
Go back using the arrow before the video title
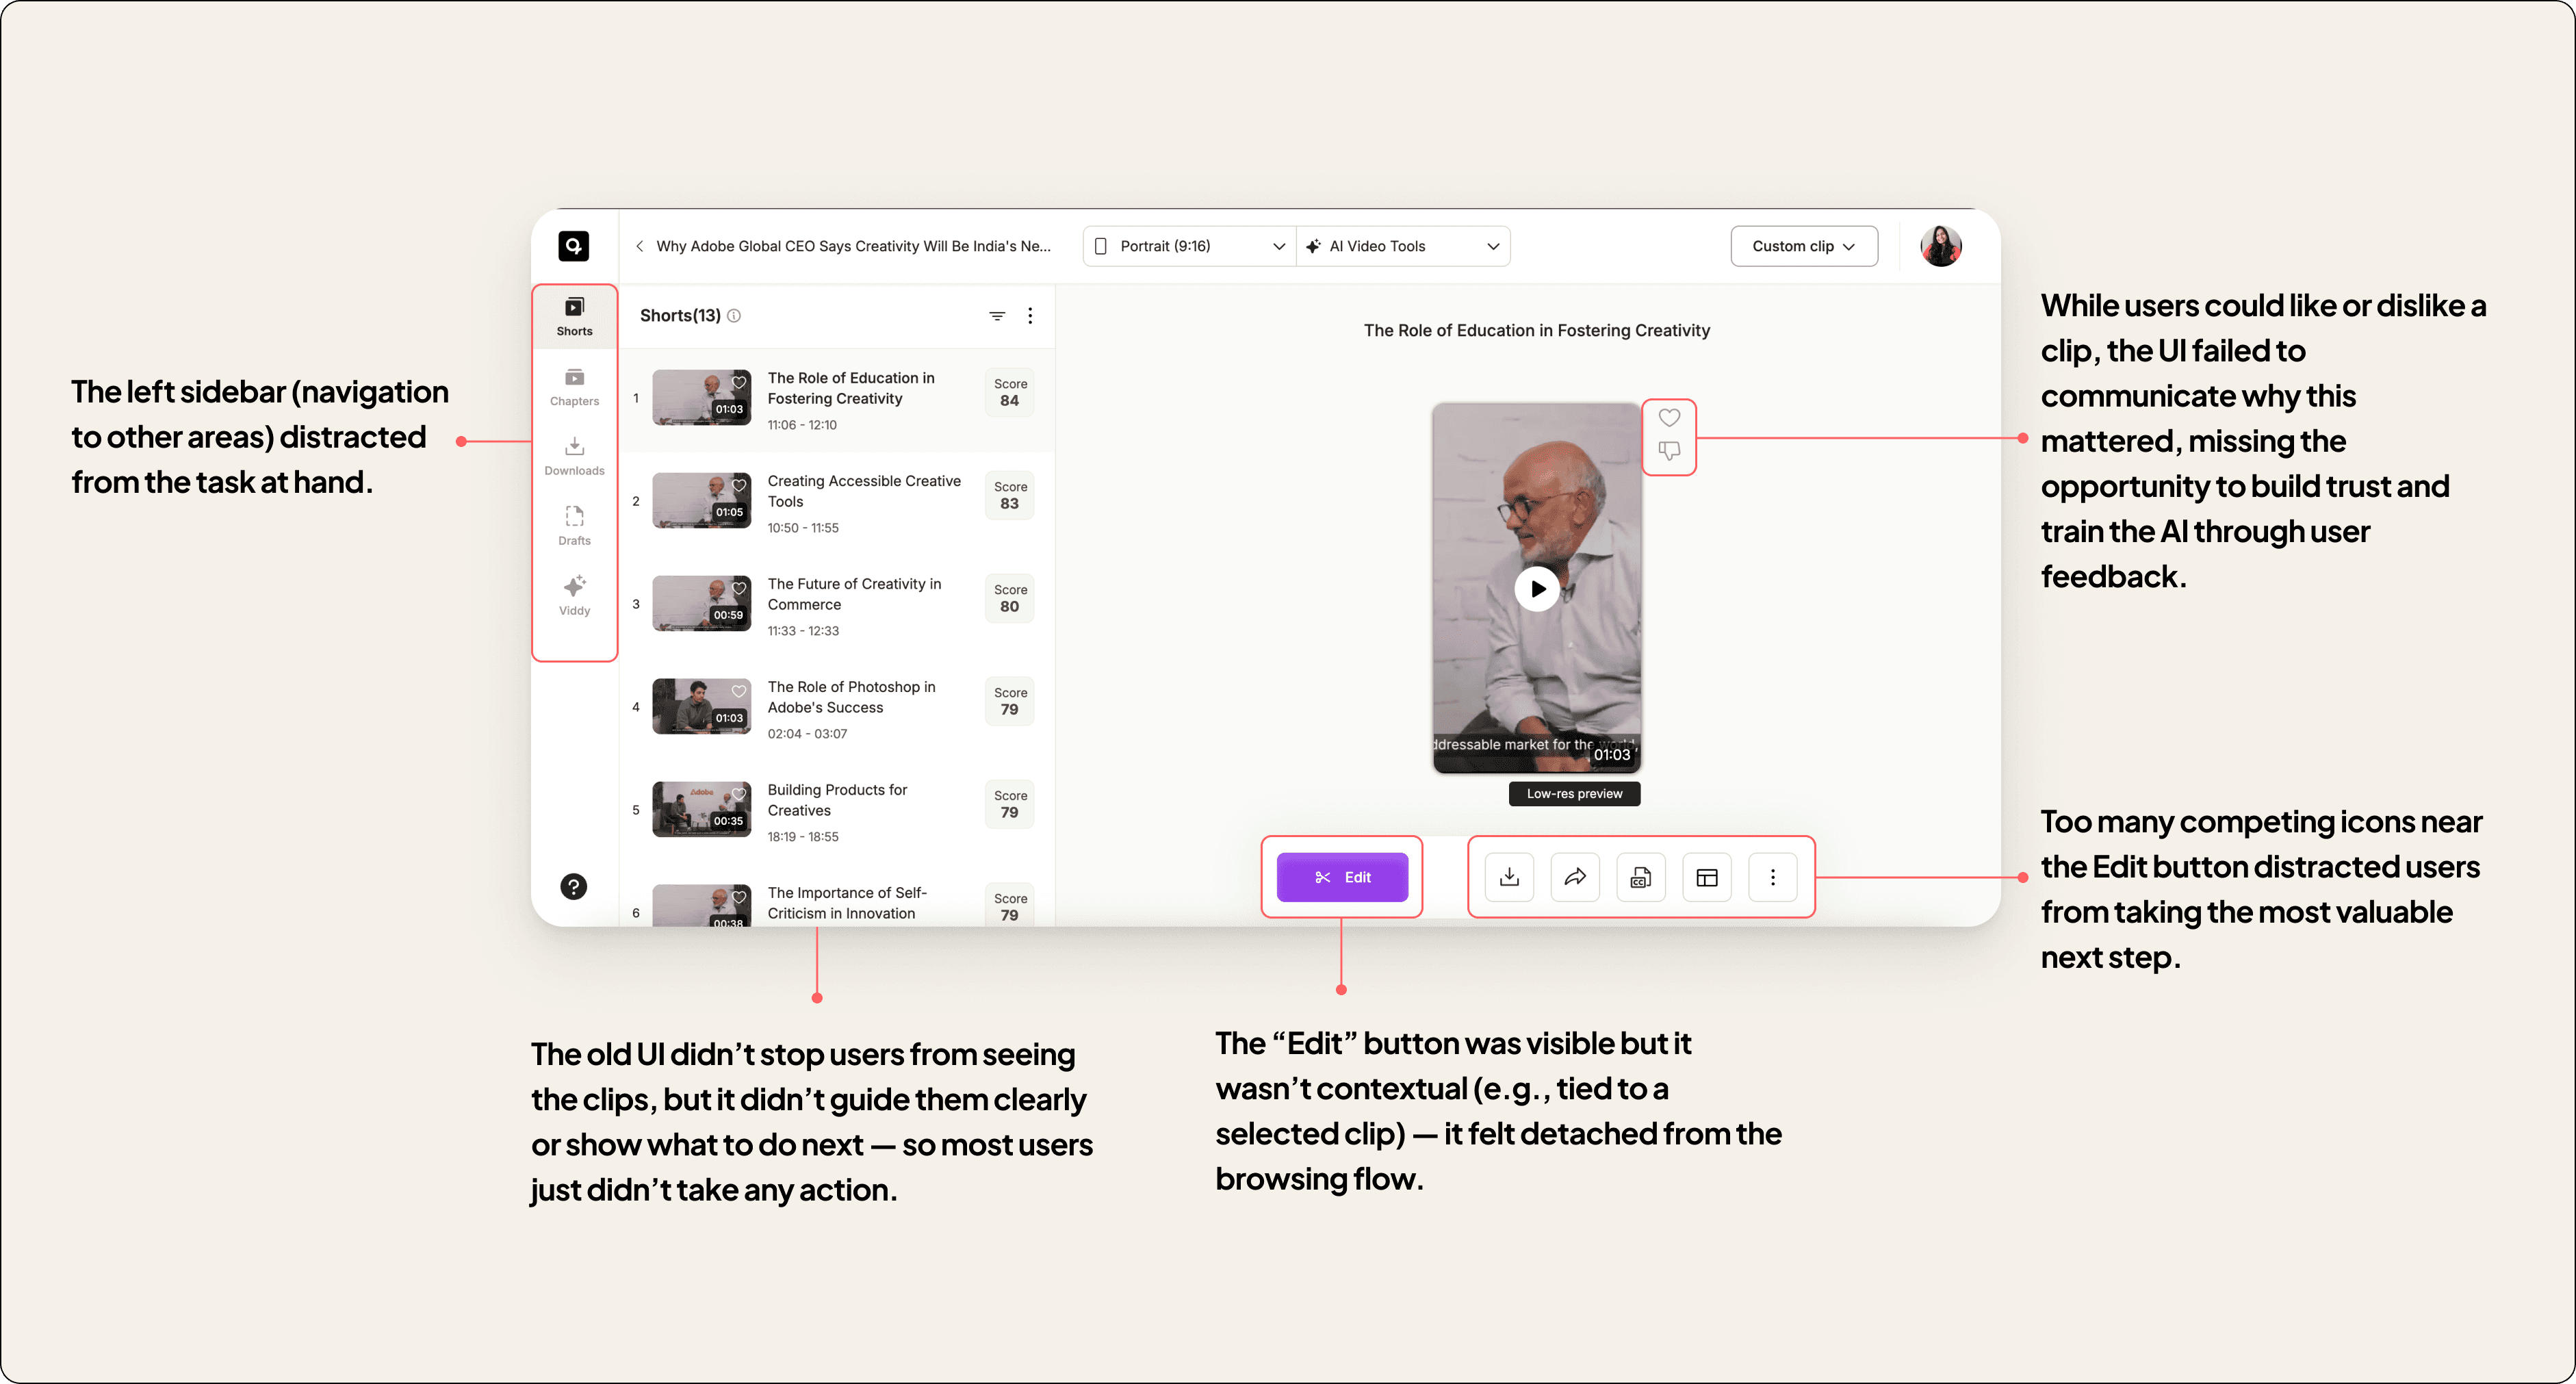click(x=640, y=246)
